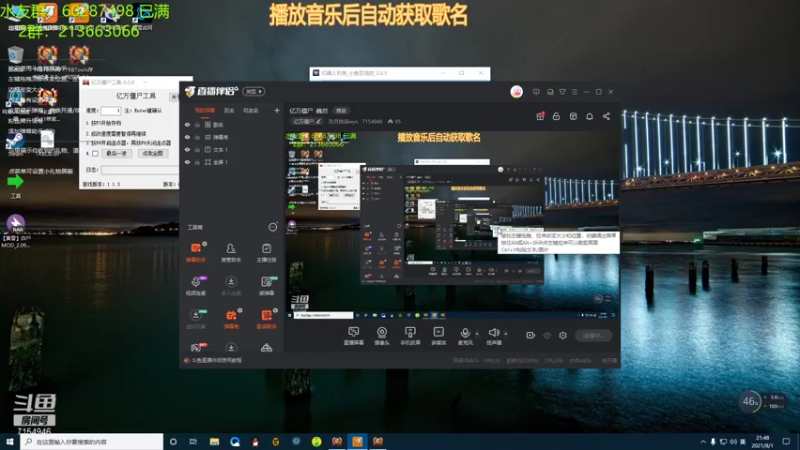Open the 虚拟形象 tool
Viewport: 800px width, 450px height.
tap(195, 319)
